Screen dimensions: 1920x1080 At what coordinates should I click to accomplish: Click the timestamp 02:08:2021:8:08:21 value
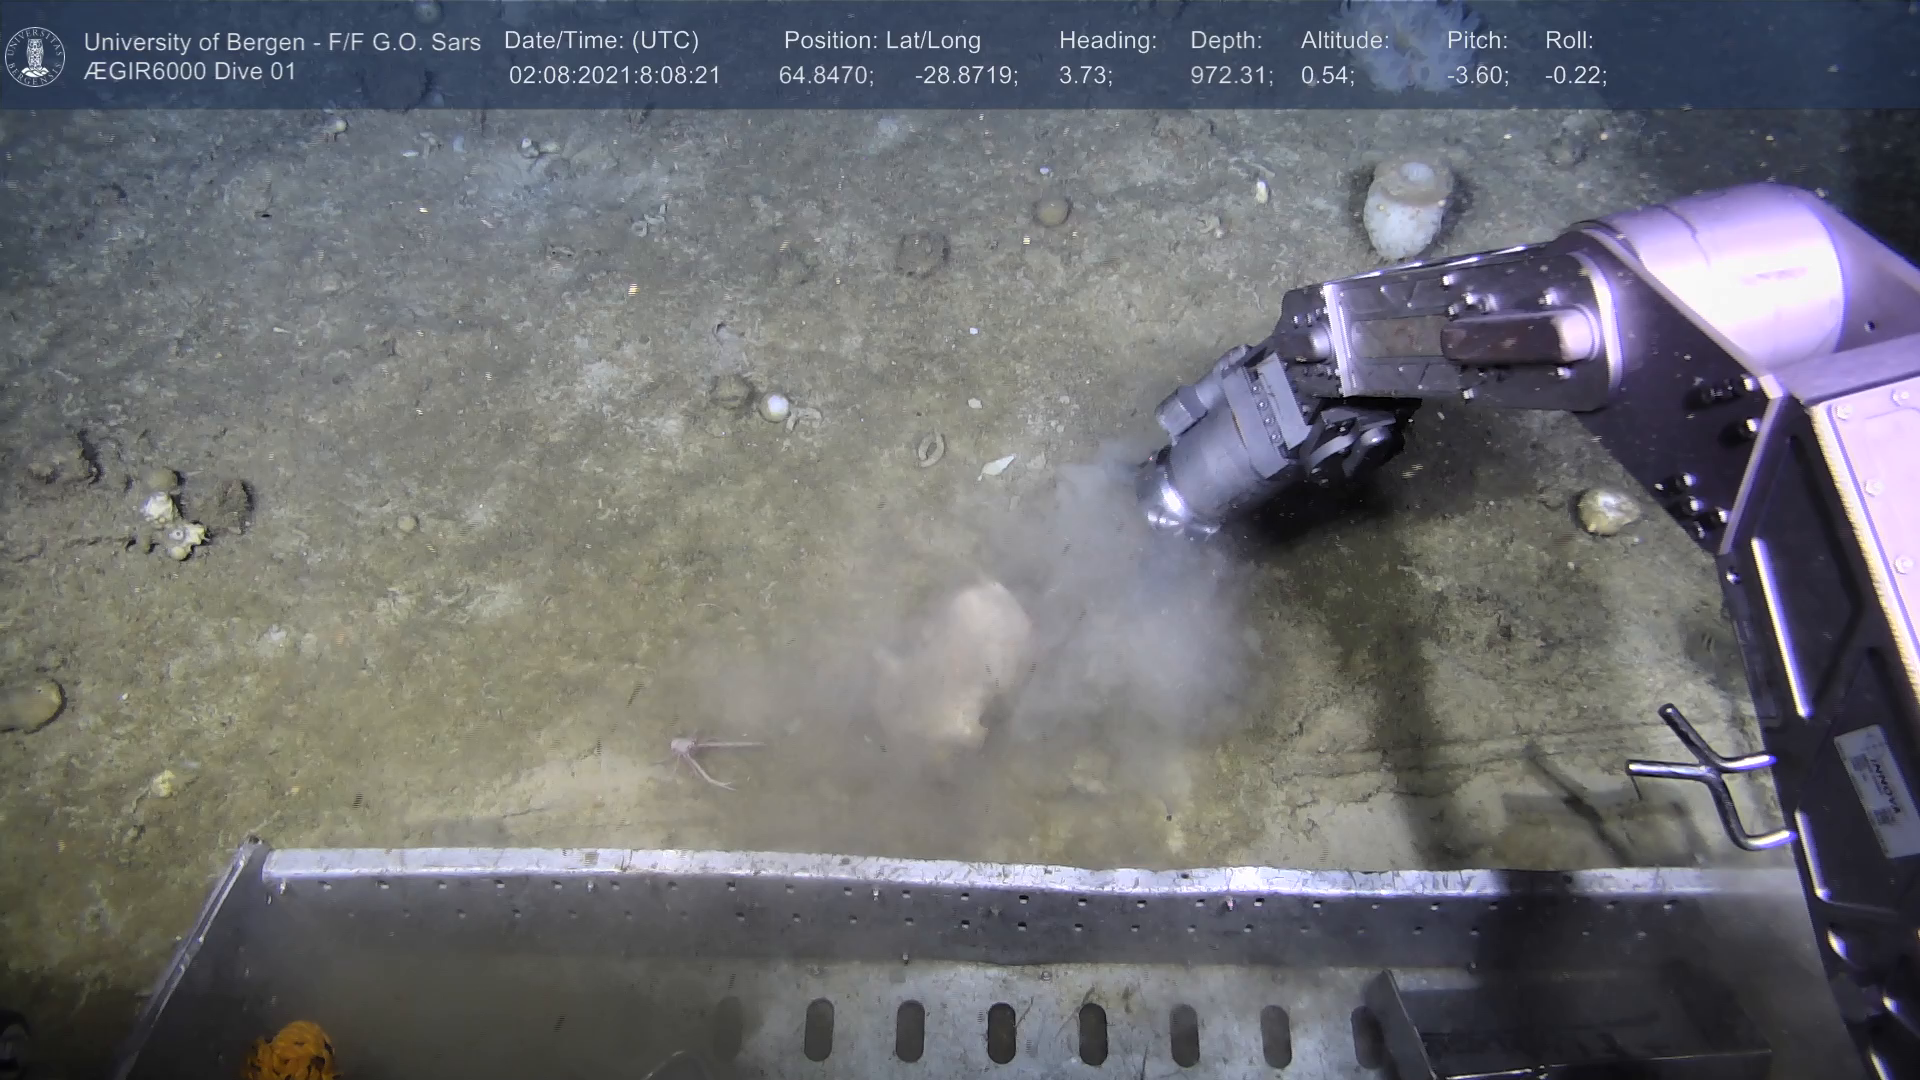[614, 76]
